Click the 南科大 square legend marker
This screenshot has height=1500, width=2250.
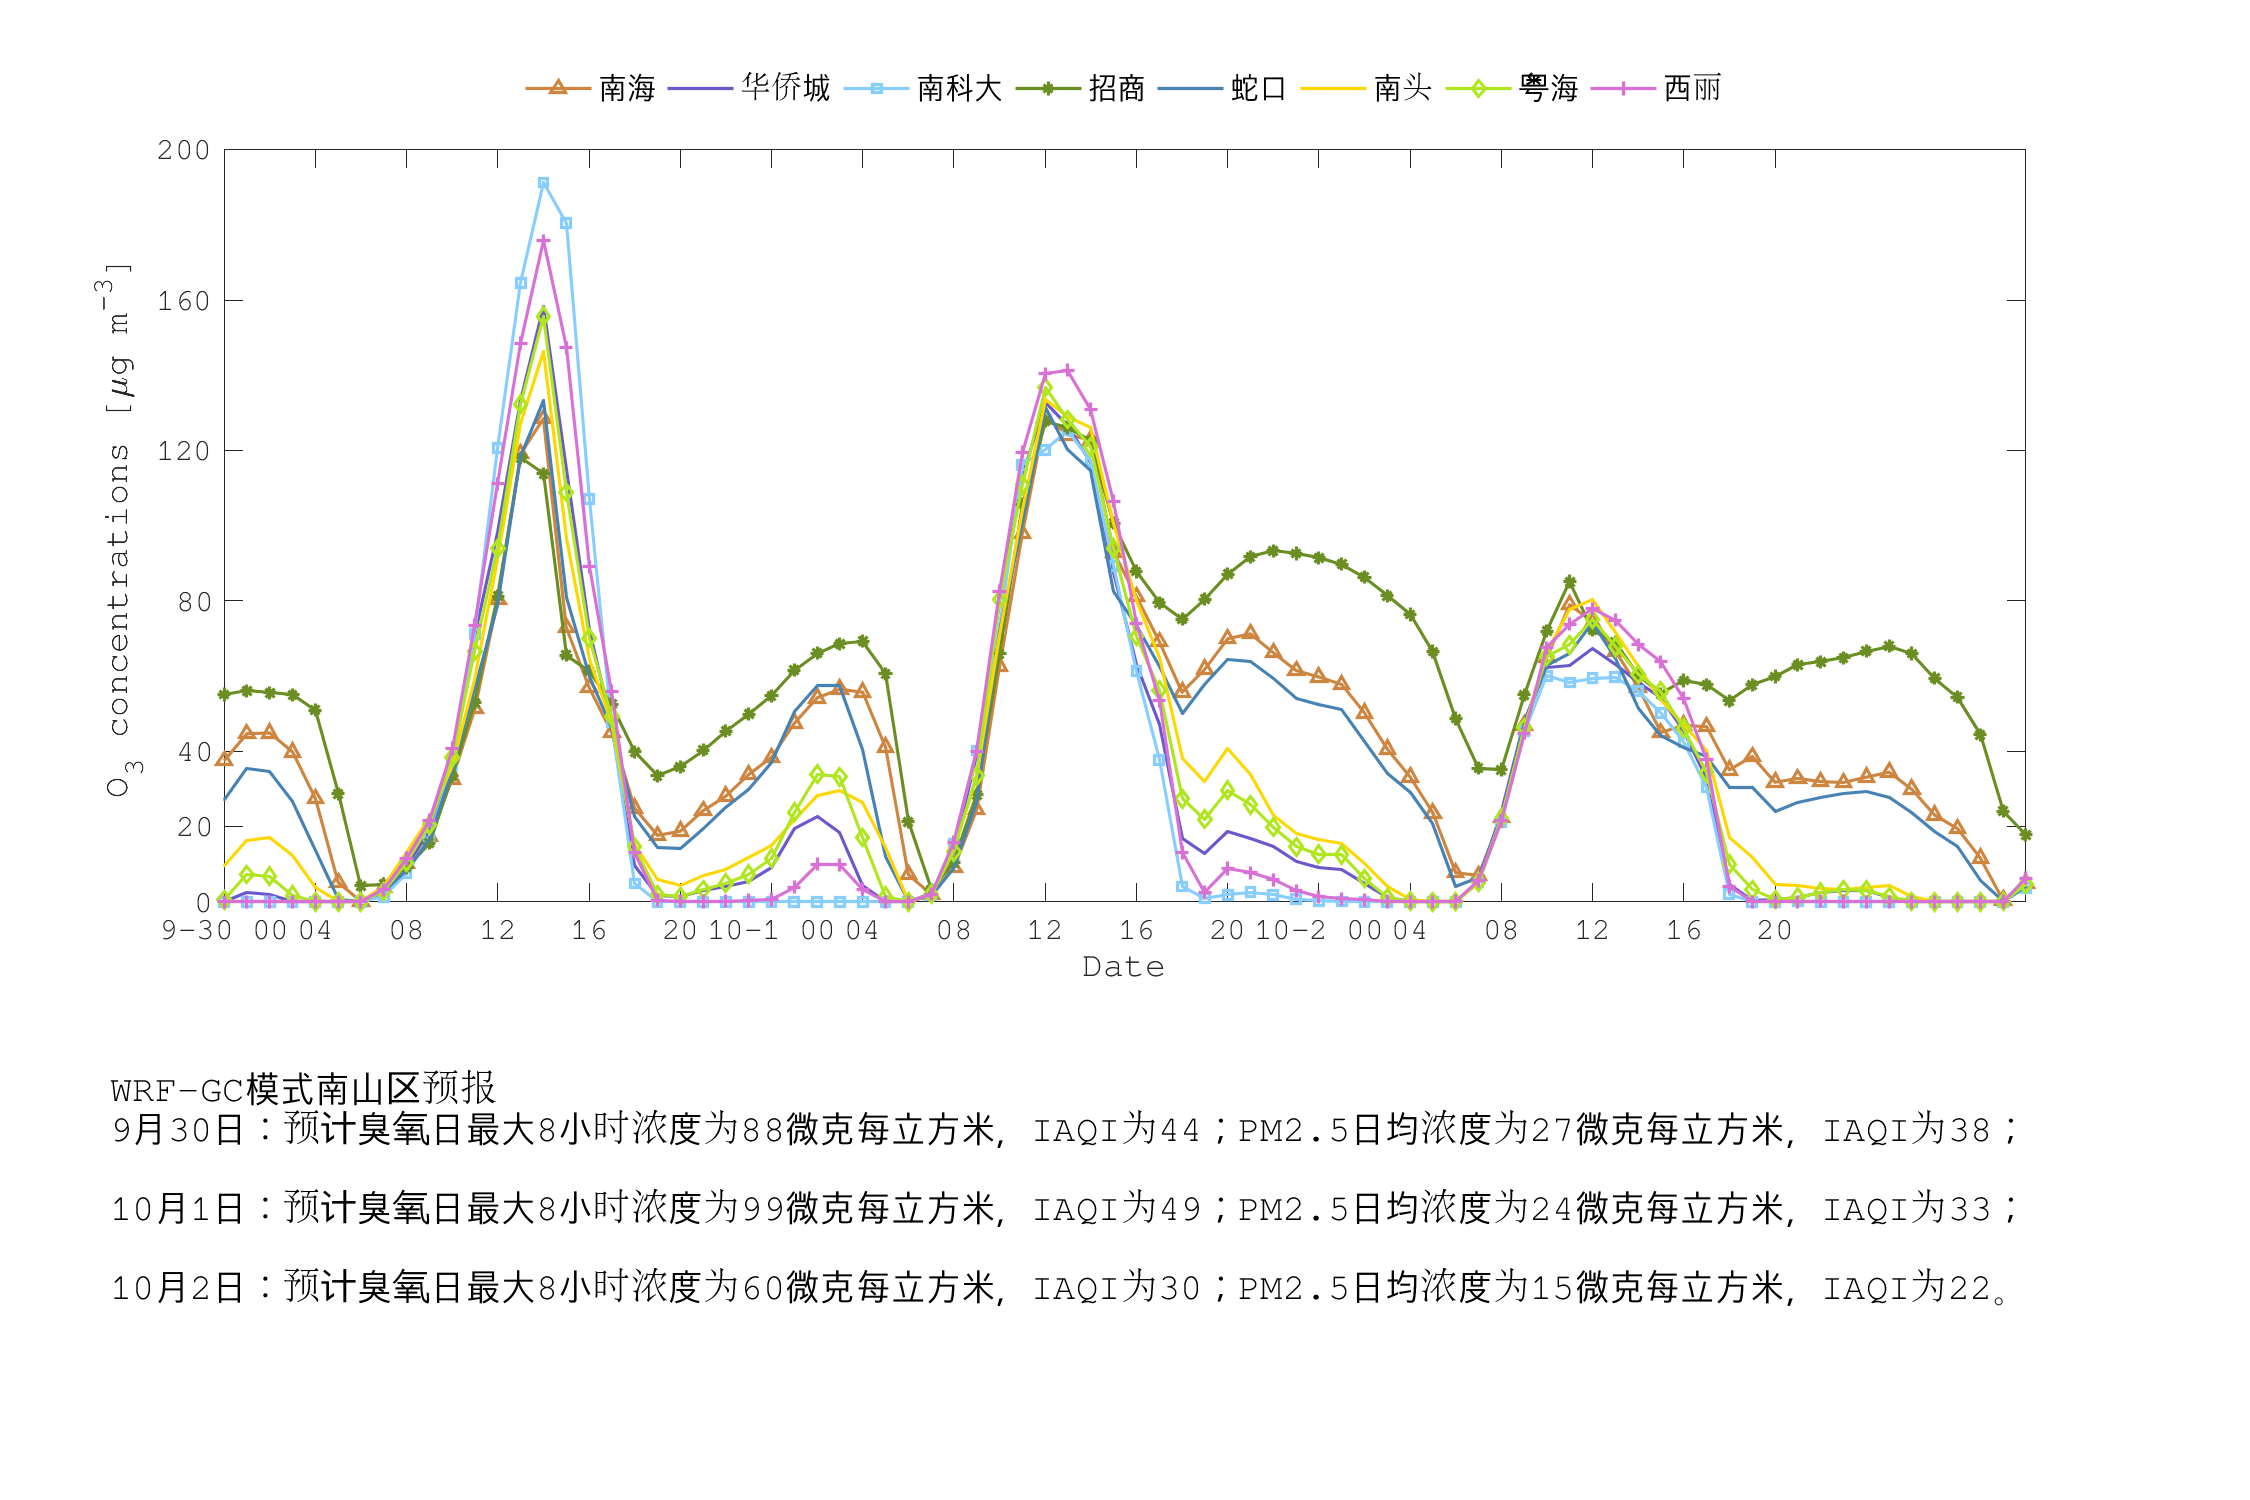click(876, 88)
